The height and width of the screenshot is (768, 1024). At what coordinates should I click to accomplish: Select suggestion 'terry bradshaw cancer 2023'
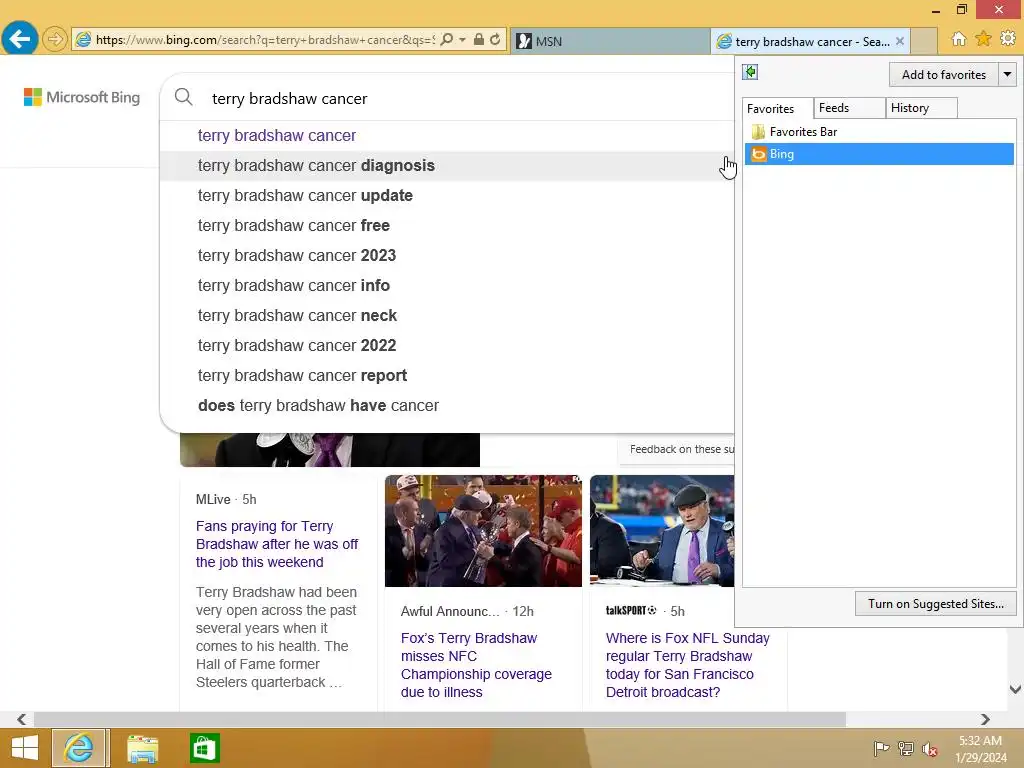(447, 255)
